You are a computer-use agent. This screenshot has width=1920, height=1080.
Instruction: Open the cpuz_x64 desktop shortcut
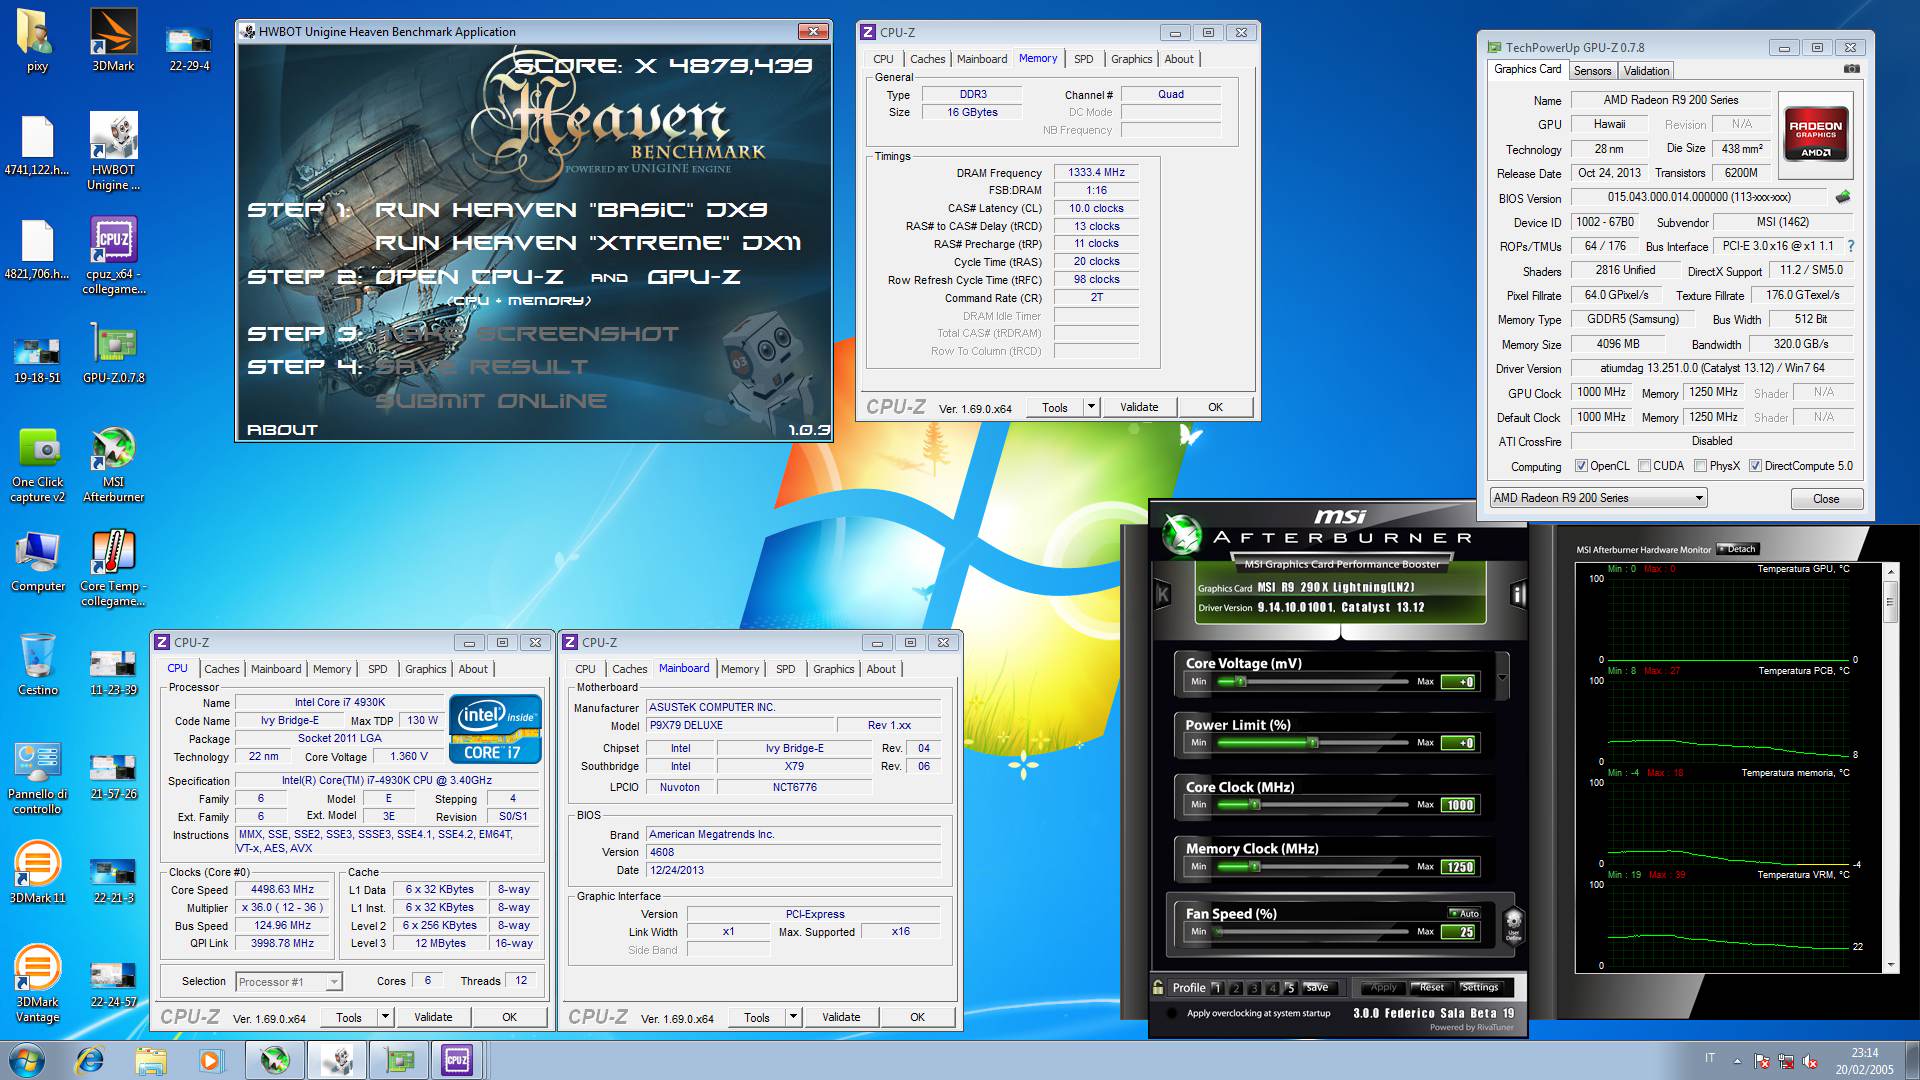(x=113, y=256)
